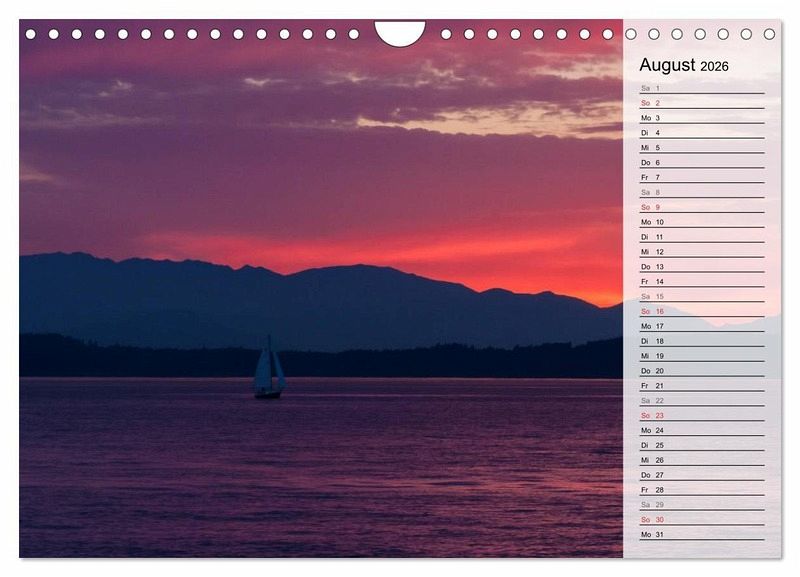Select the "Mo 31" date row
The width and height of the screenshot is (800, 577).
point(702,535)
